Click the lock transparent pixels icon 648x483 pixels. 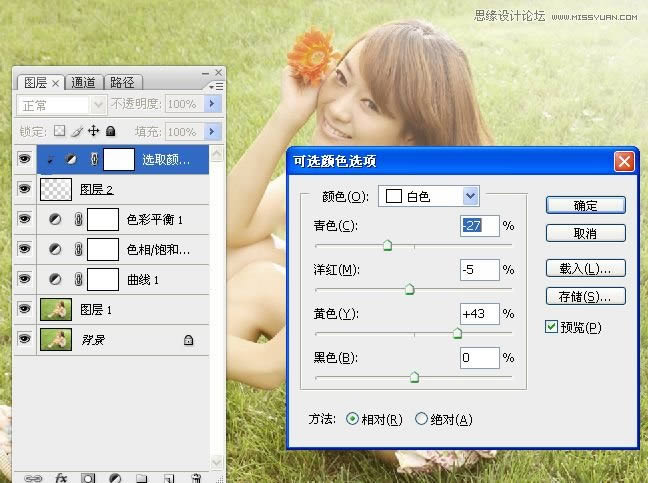click(59, 131)
